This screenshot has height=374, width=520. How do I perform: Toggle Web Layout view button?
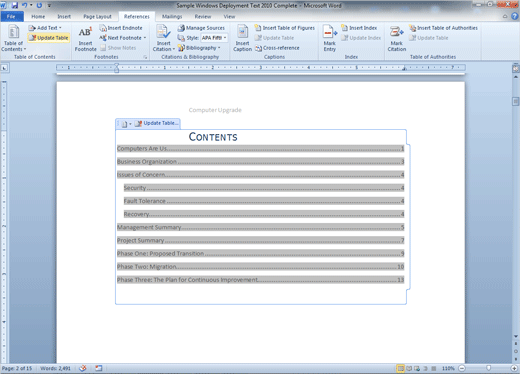(417, 368)
